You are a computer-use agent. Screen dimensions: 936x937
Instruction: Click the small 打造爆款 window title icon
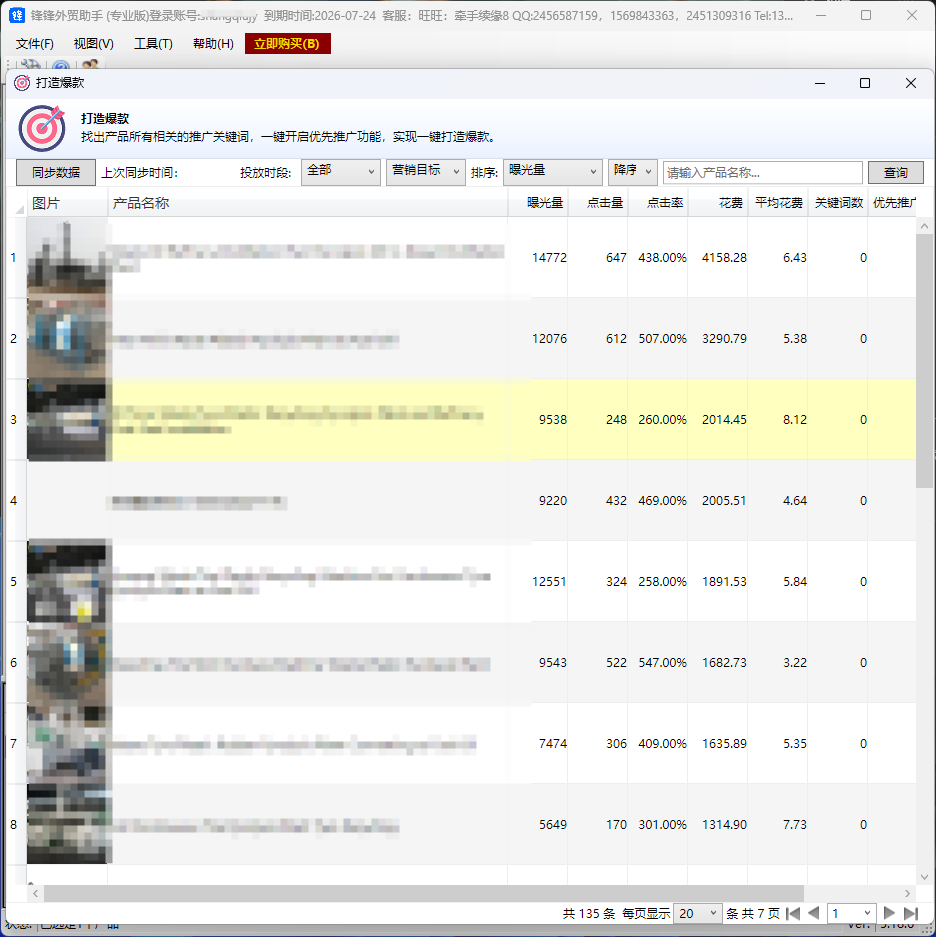pyautogui.click(x=22, y=83)
